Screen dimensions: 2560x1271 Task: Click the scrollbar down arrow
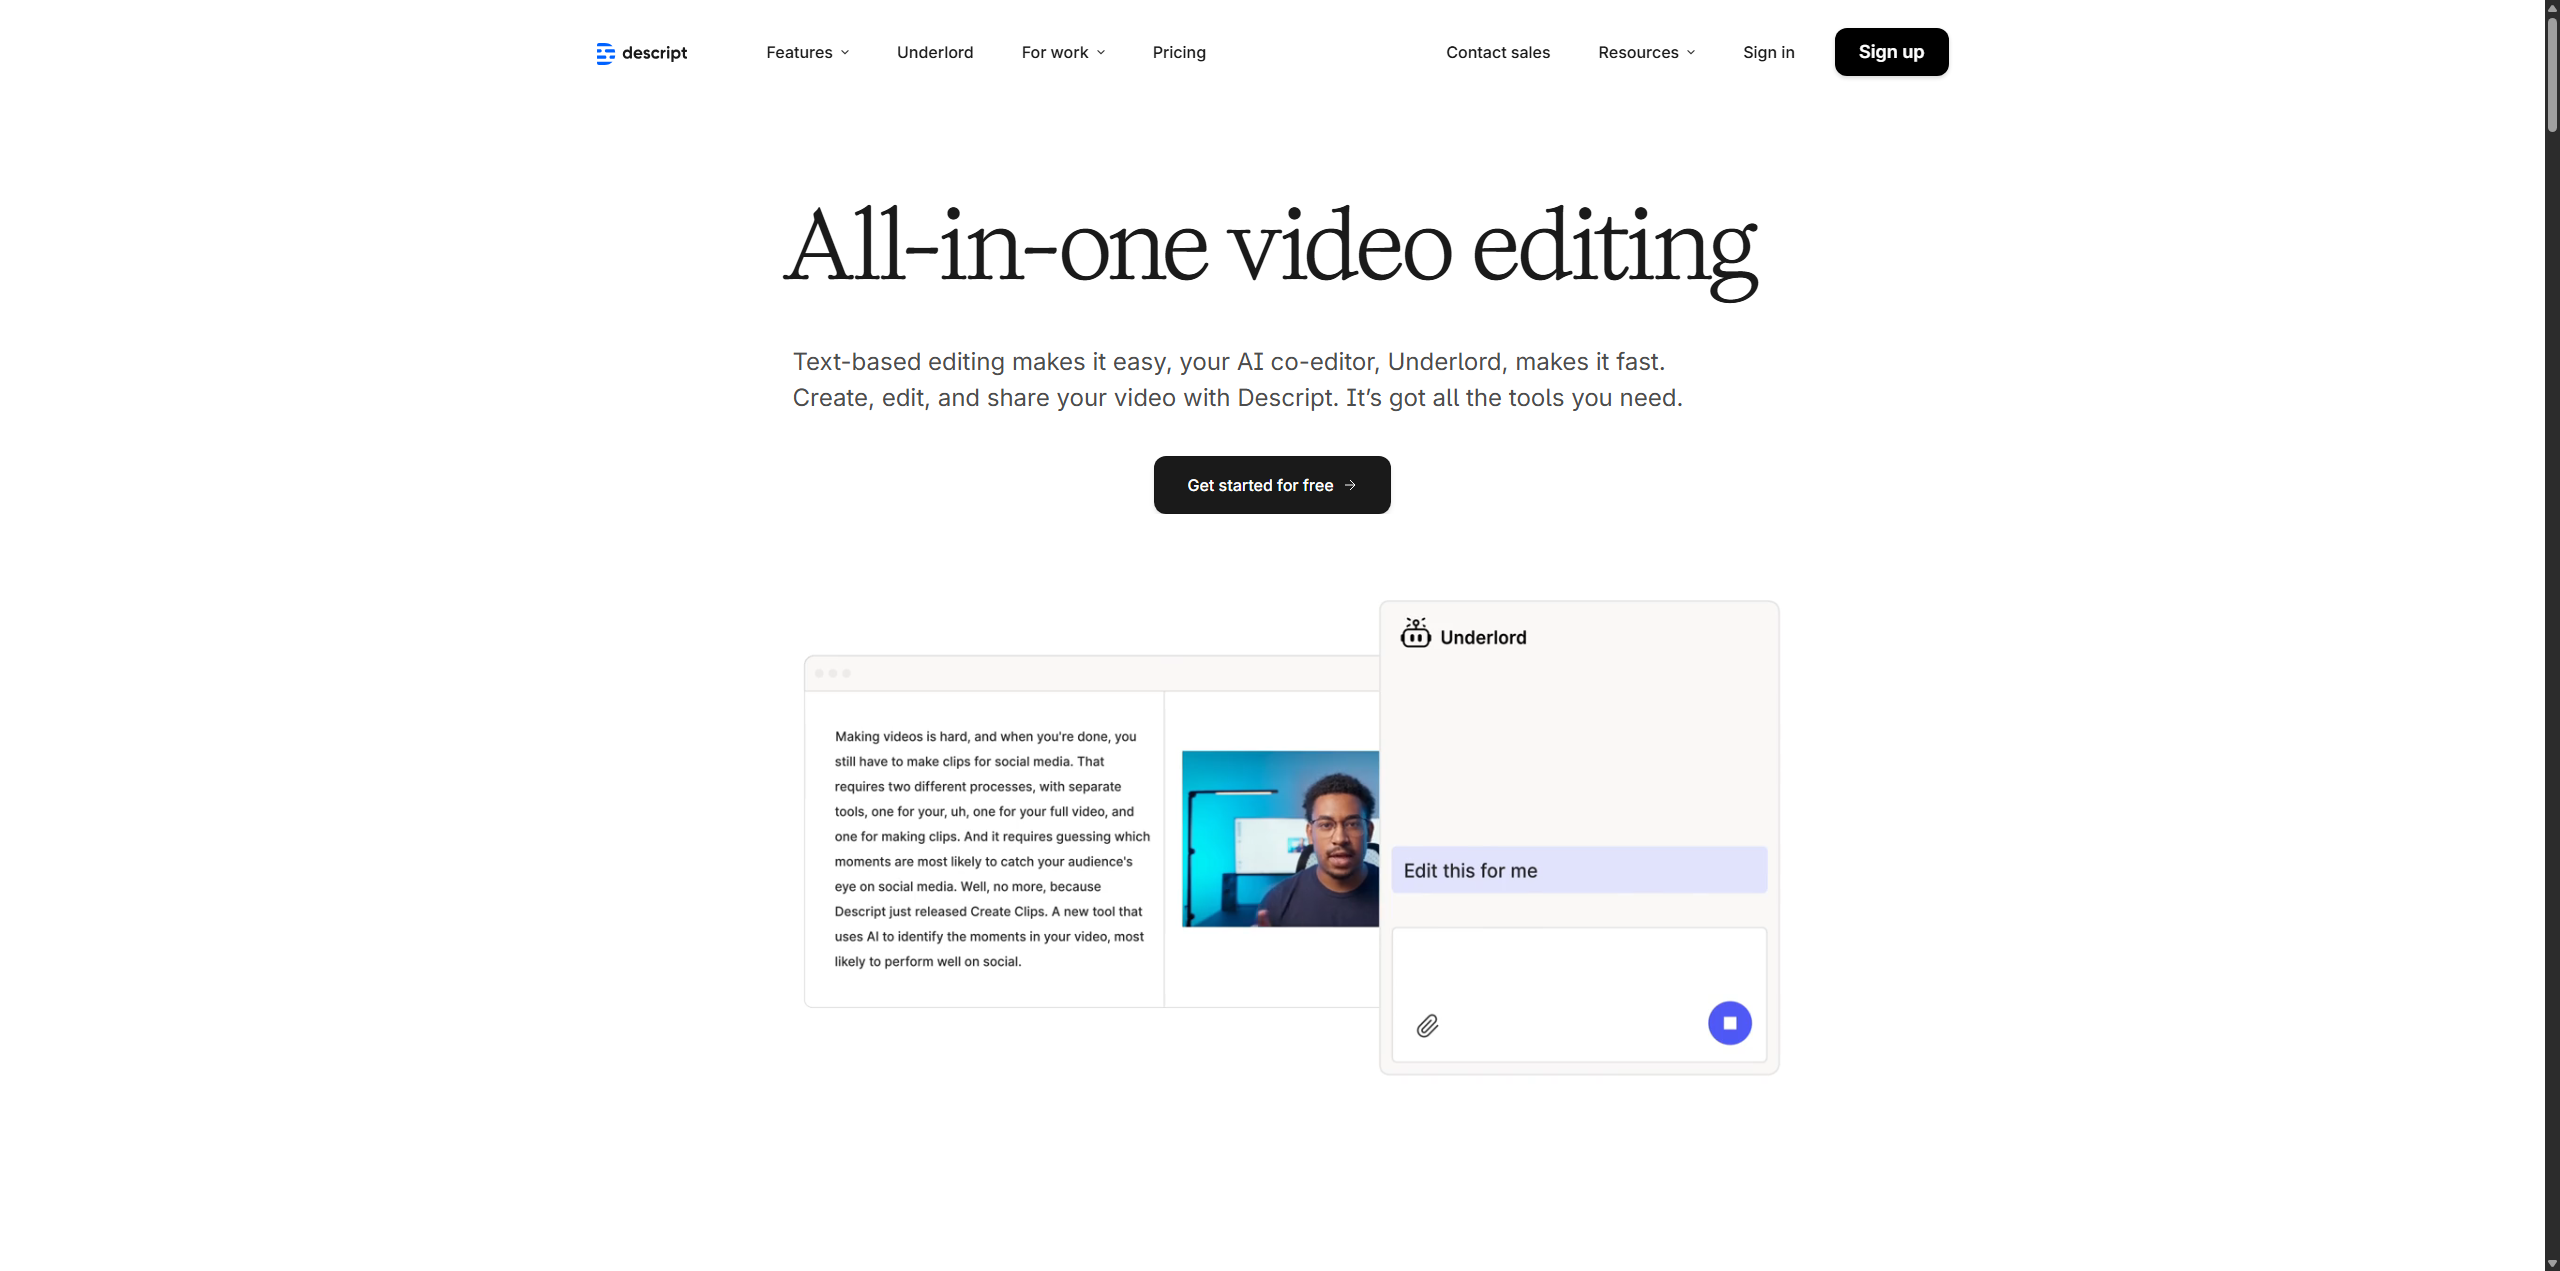click(2551, 1263)
